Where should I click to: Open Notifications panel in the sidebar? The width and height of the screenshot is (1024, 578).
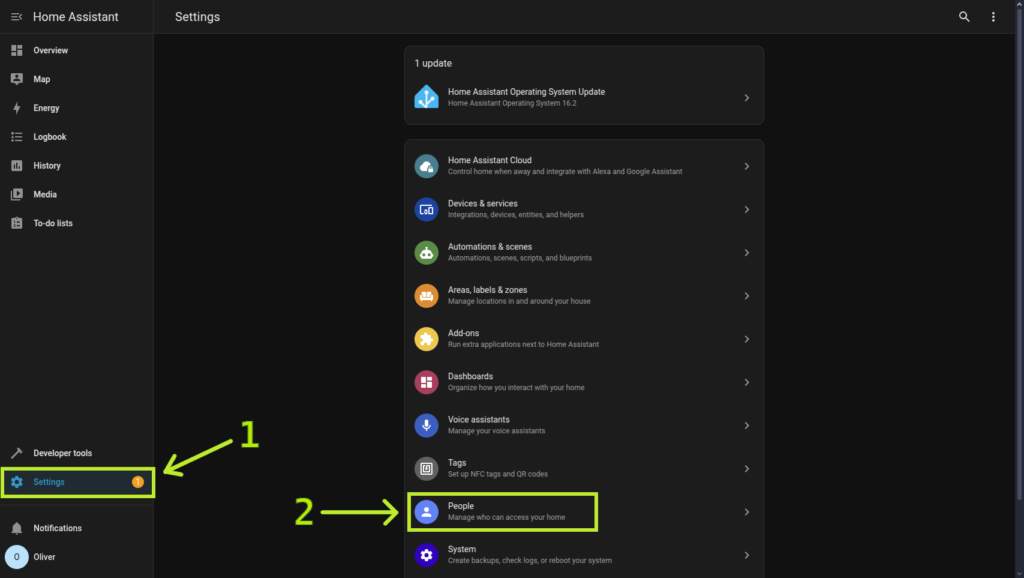(57, 528)
